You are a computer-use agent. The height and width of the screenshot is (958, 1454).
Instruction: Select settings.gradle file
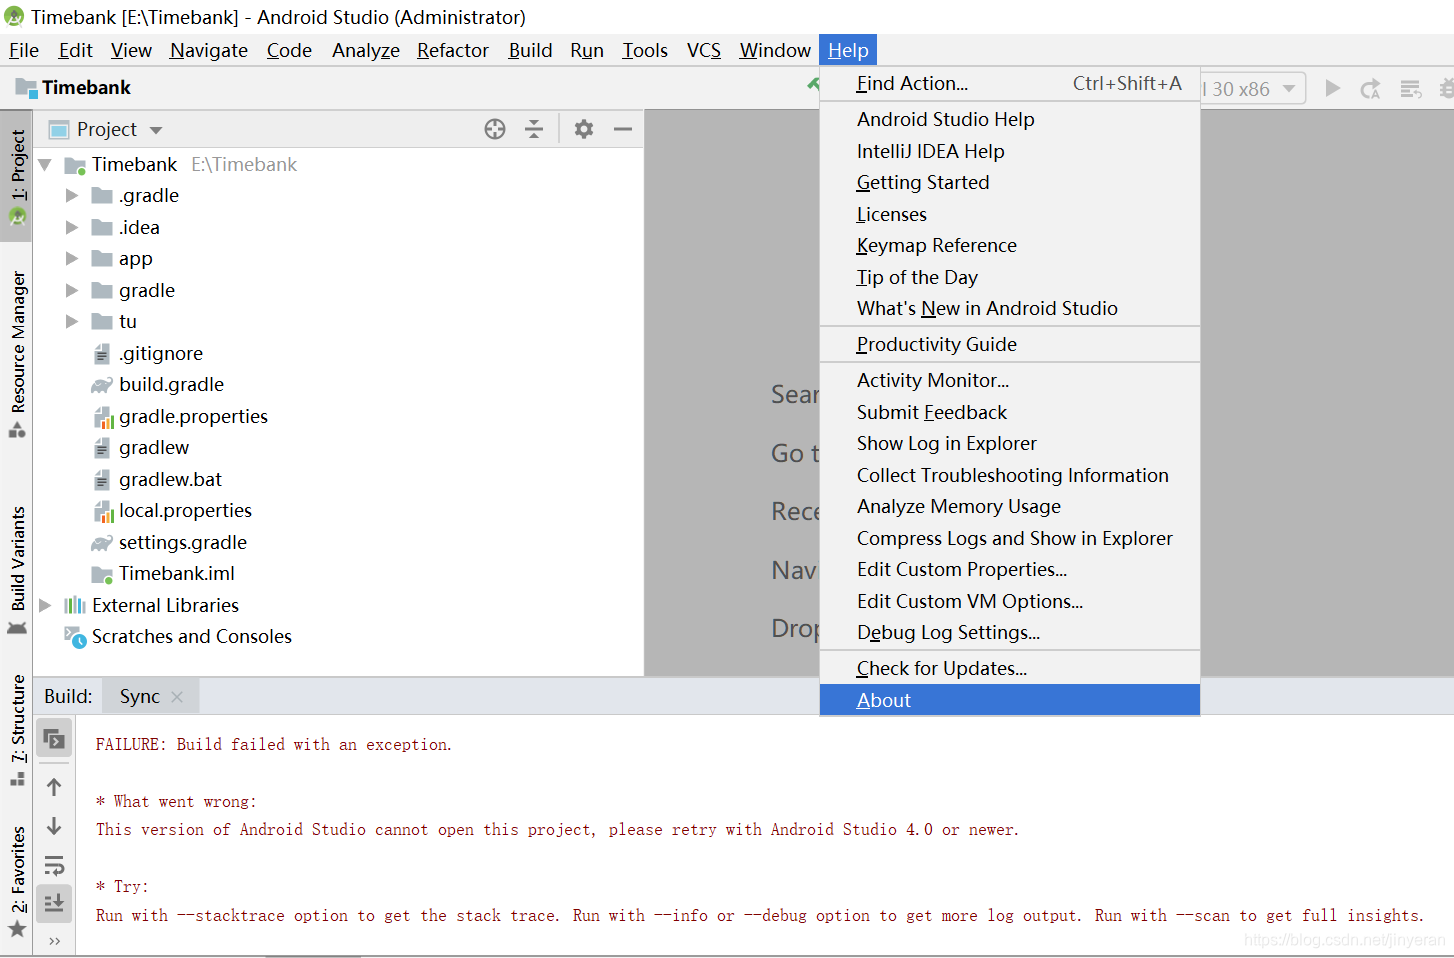point(182,542)
